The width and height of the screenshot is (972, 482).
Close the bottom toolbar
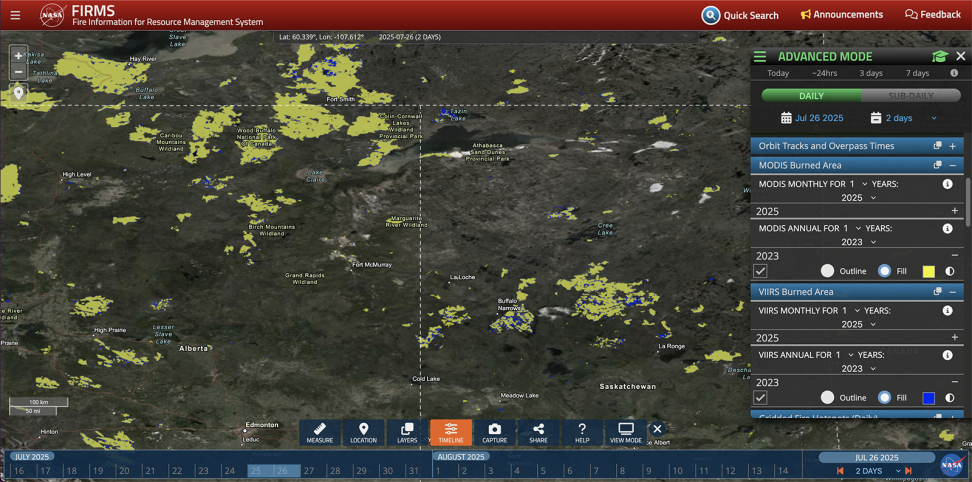click(658, 429)
